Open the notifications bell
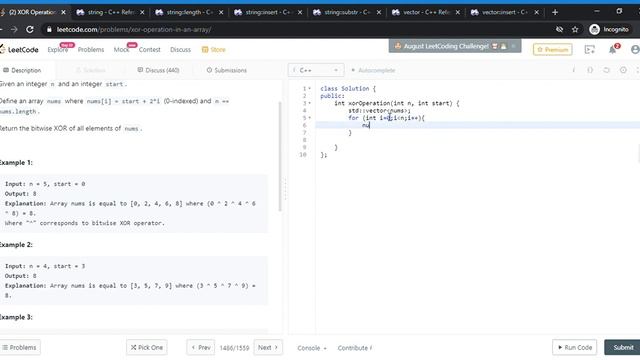 (x=613, y=49)
